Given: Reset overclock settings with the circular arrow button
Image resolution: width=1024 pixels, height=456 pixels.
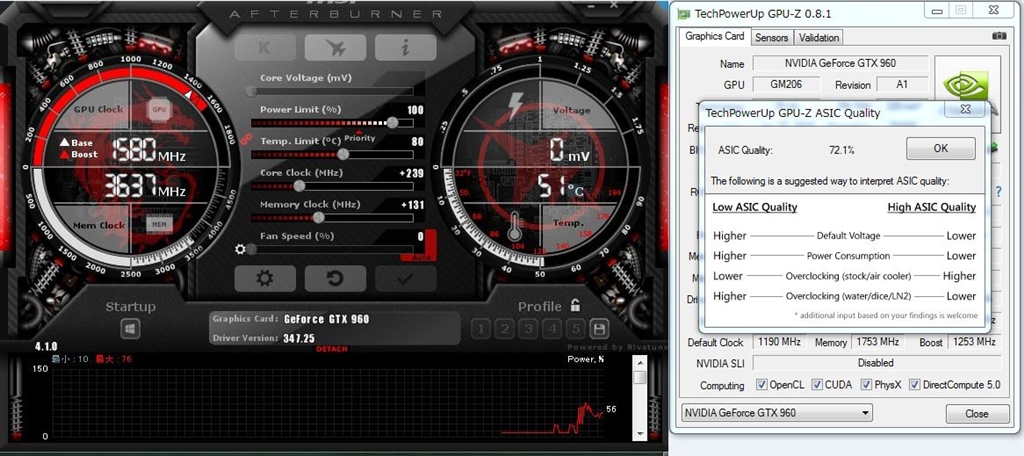Looking at the screenshot, I should (x=335, y=279).
